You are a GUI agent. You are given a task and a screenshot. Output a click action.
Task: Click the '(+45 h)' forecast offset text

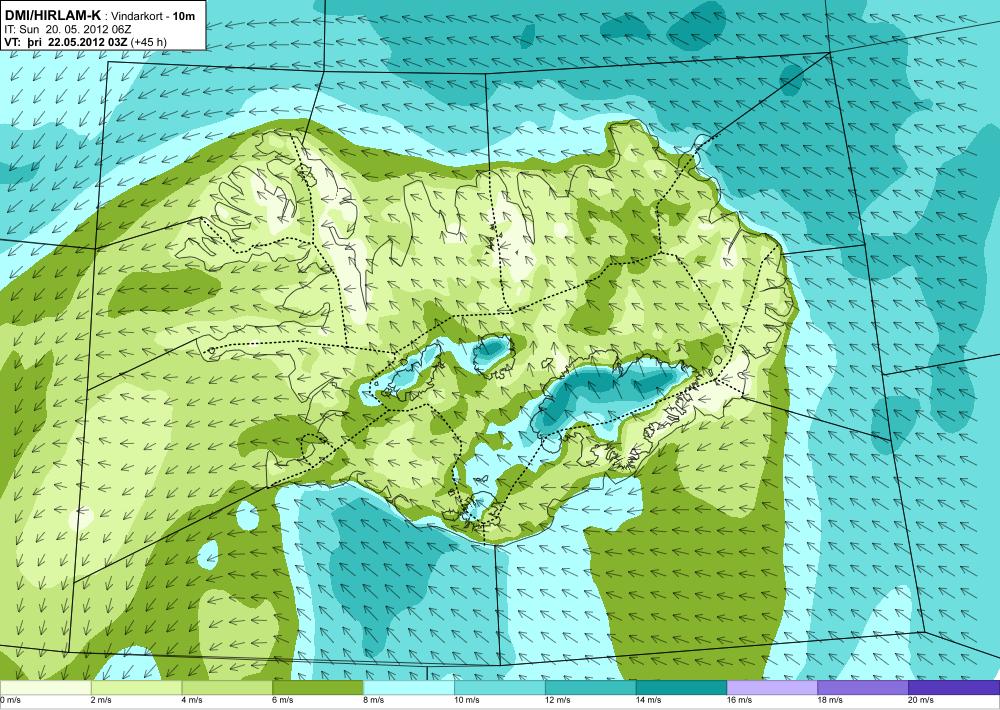[x=150, y=42]
